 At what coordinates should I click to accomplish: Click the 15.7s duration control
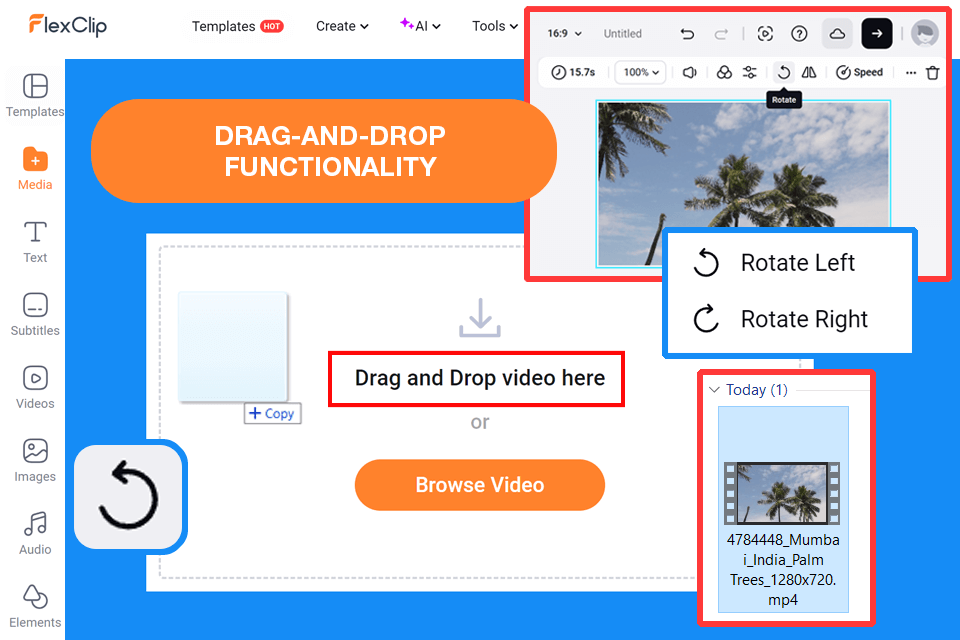tap(573, 72)
